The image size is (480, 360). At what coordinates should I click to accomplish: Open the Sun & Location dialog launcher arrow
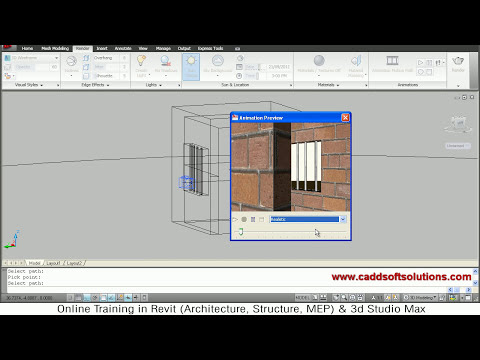click(291, 85)
